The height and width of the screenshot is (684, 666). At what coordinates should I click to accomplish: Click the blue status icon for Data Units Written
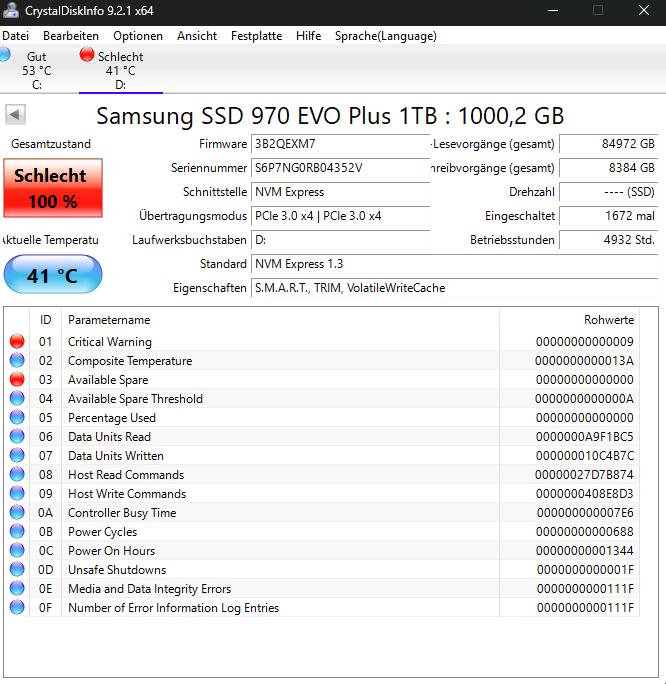click(17, 455)
